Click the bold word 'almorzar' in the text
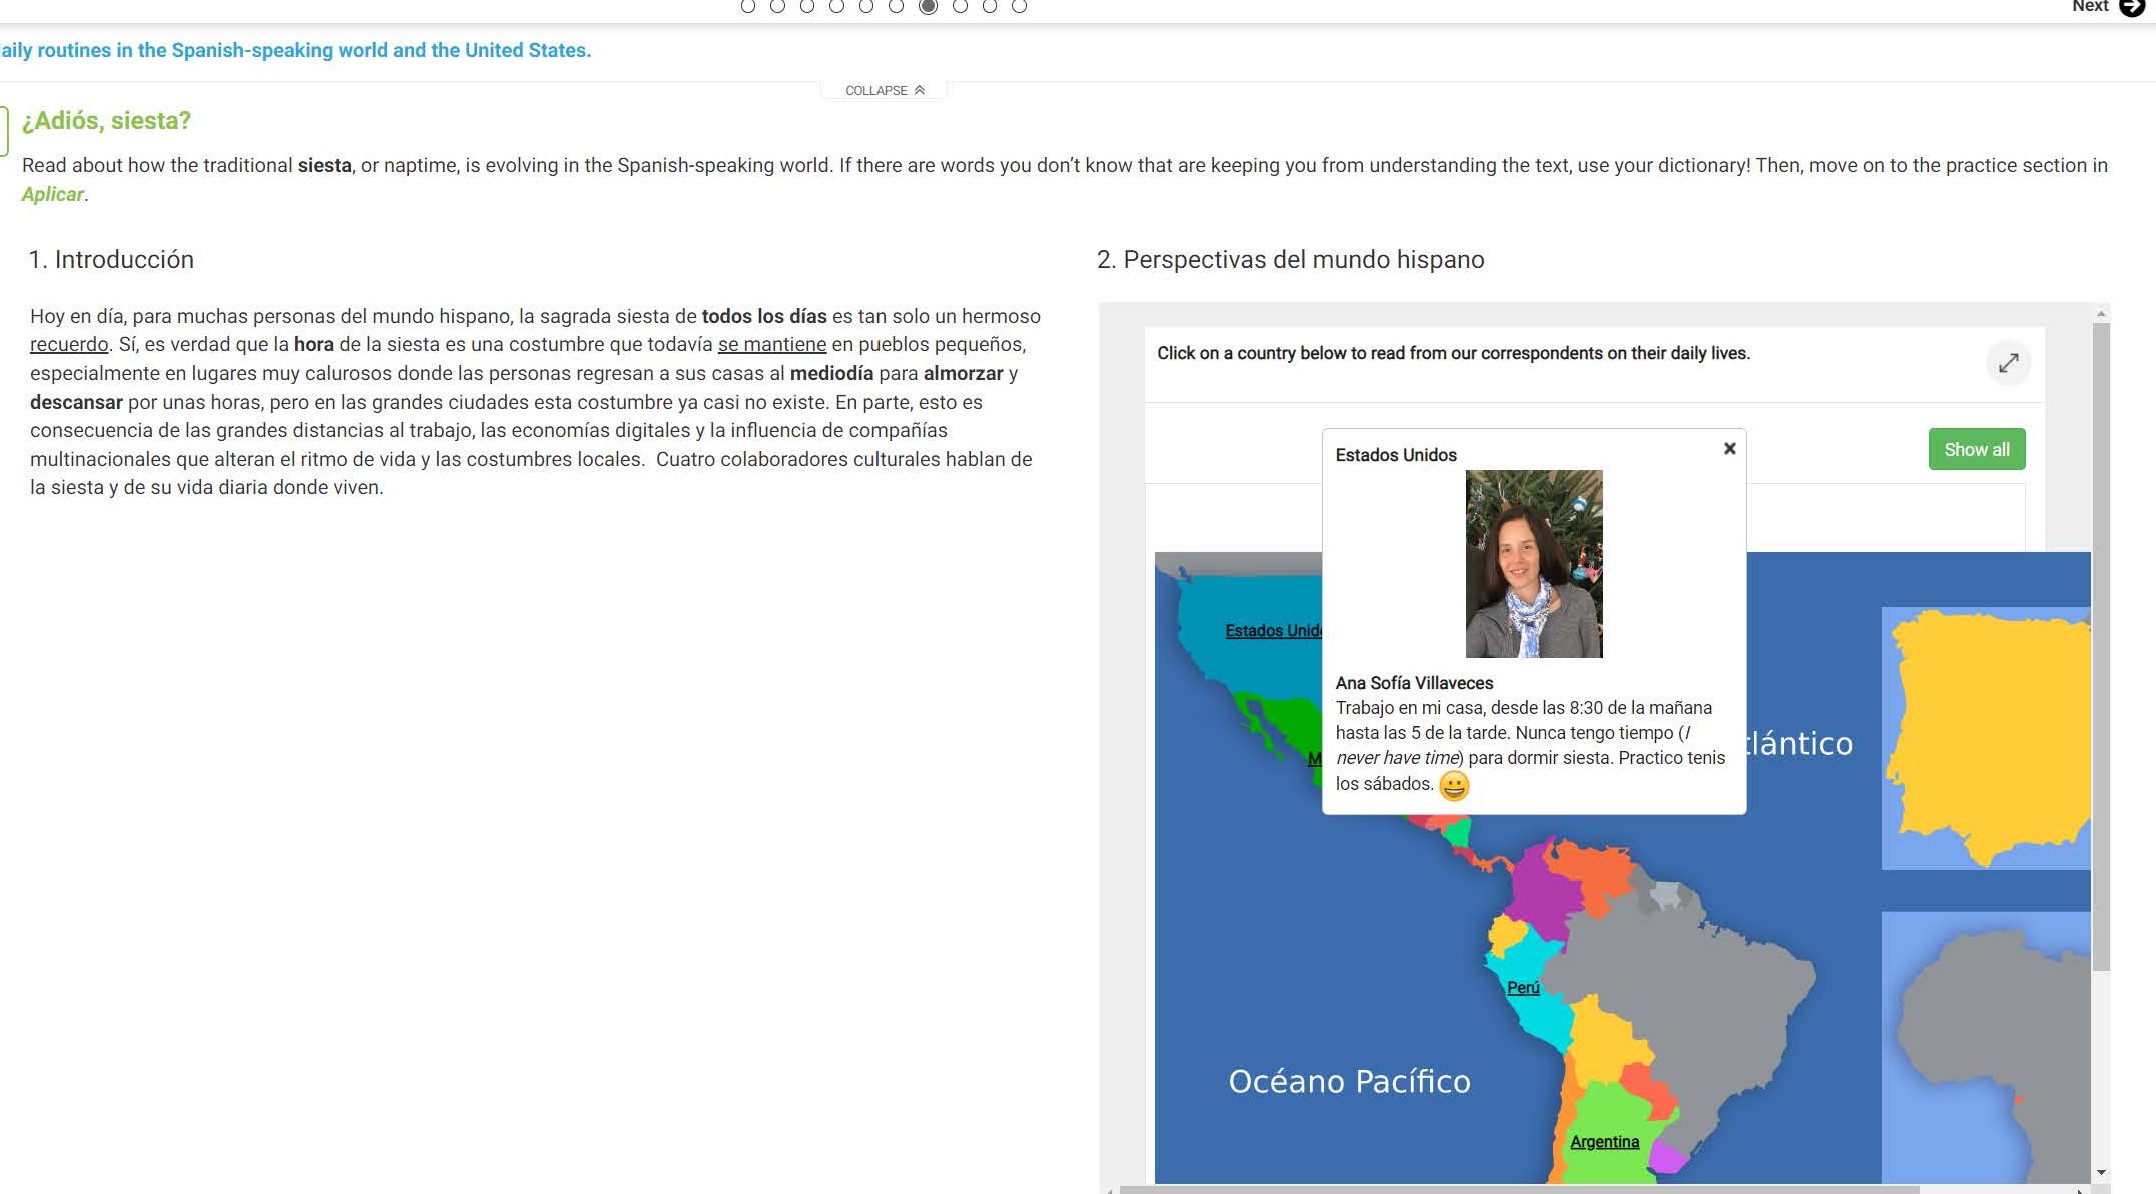The image size is (2156, 1194). [963, 374]
